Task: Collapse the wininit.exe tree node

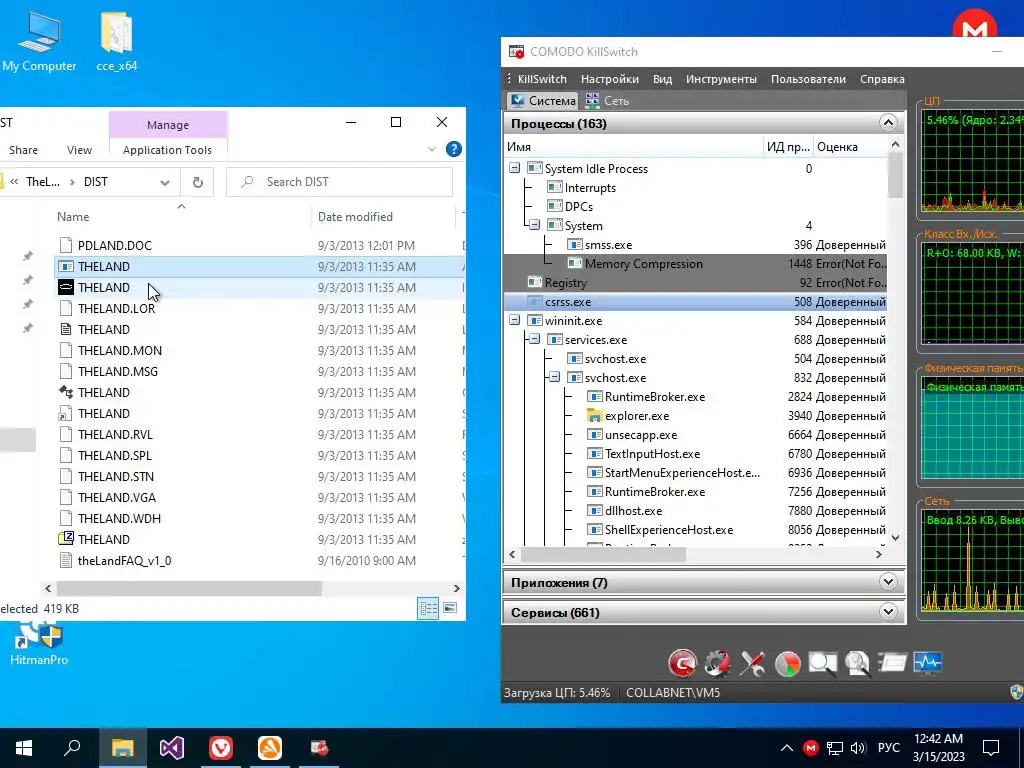Action: coord(515,320)
